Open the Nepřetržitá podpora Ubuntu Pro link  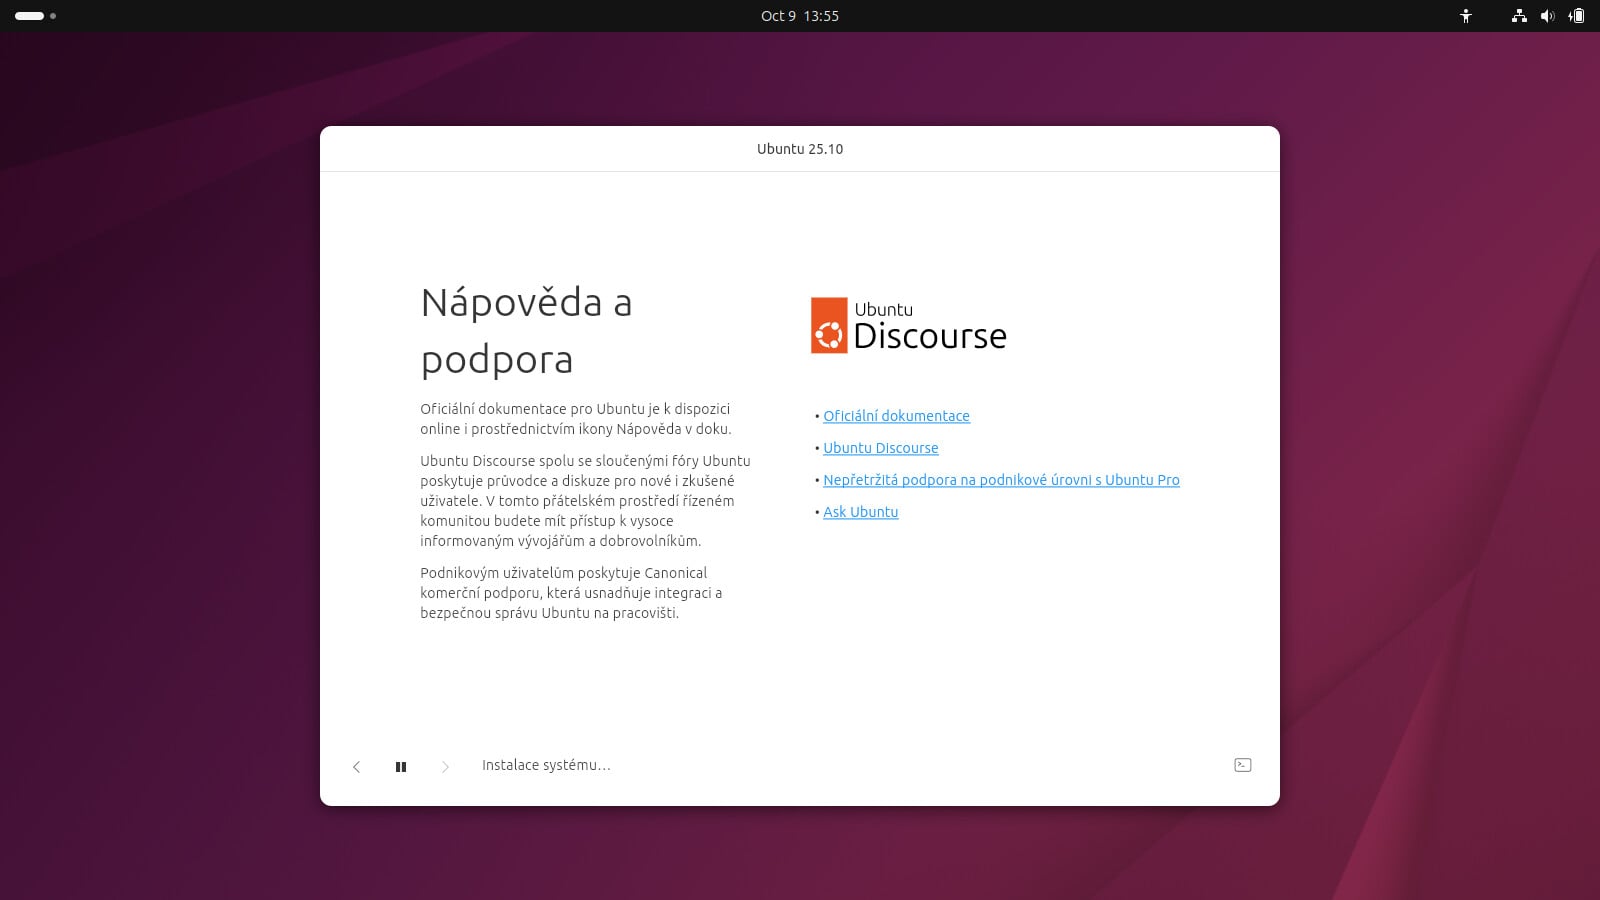(x=1001, y=480)
